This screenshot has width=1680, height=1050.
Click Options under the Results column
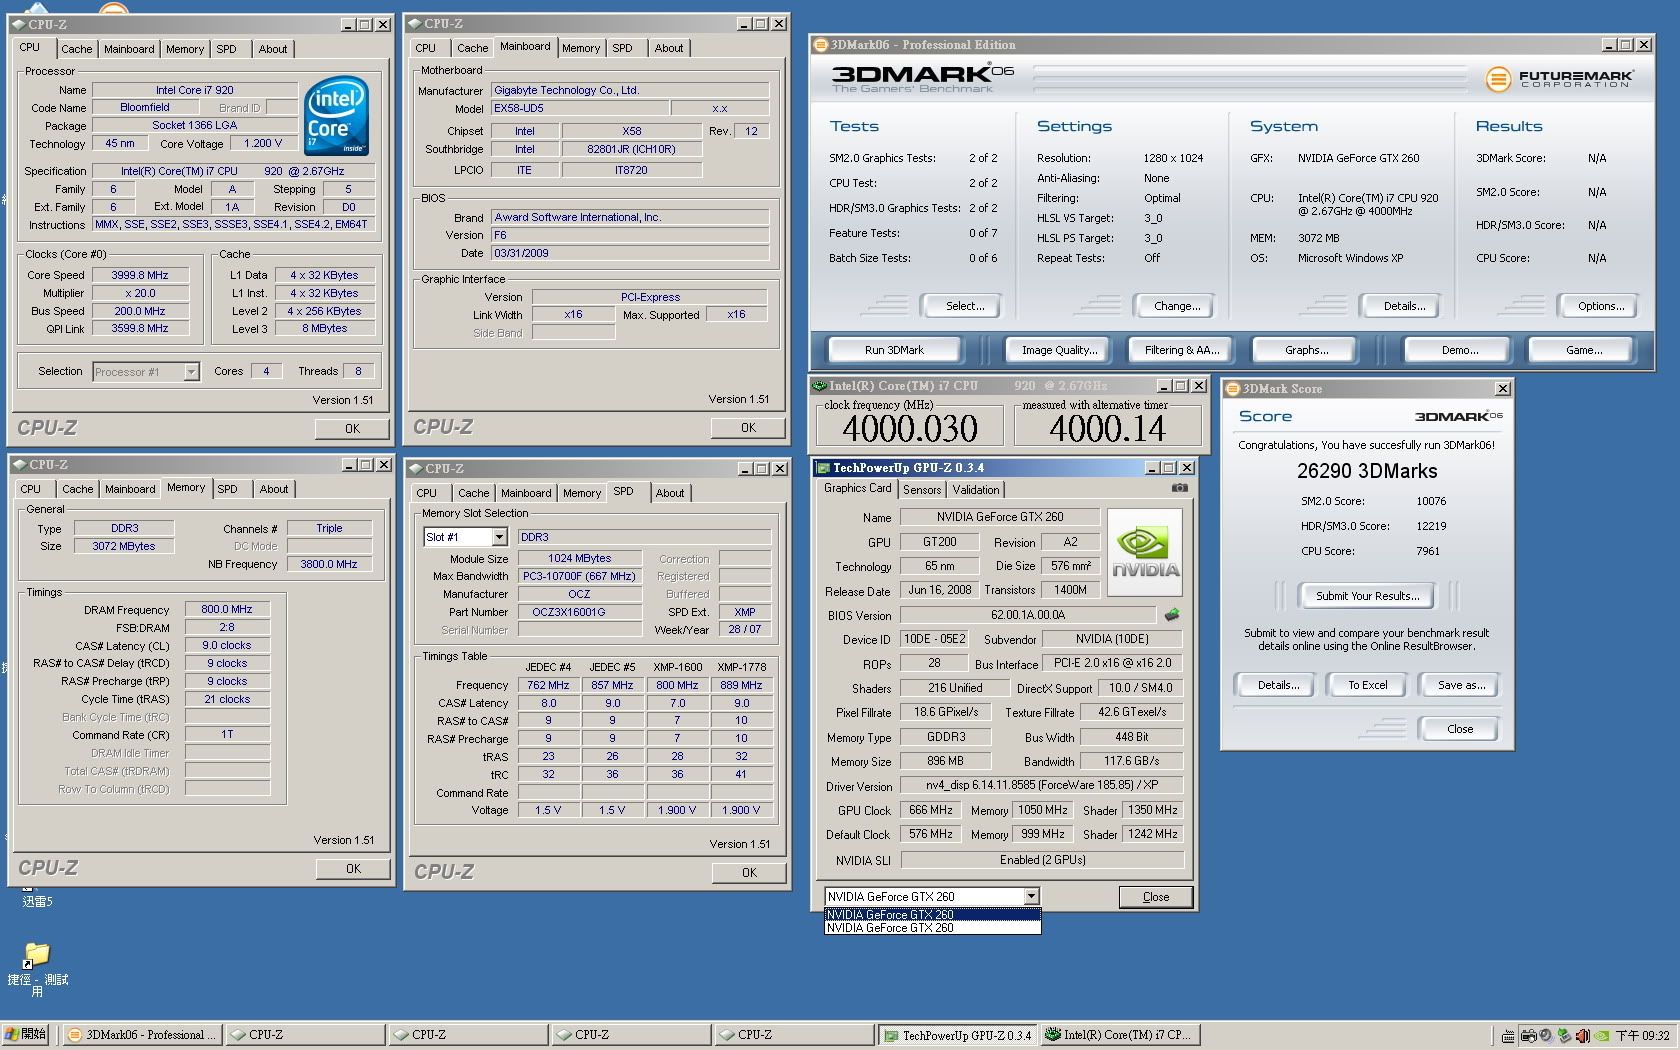pos(1600,306)
